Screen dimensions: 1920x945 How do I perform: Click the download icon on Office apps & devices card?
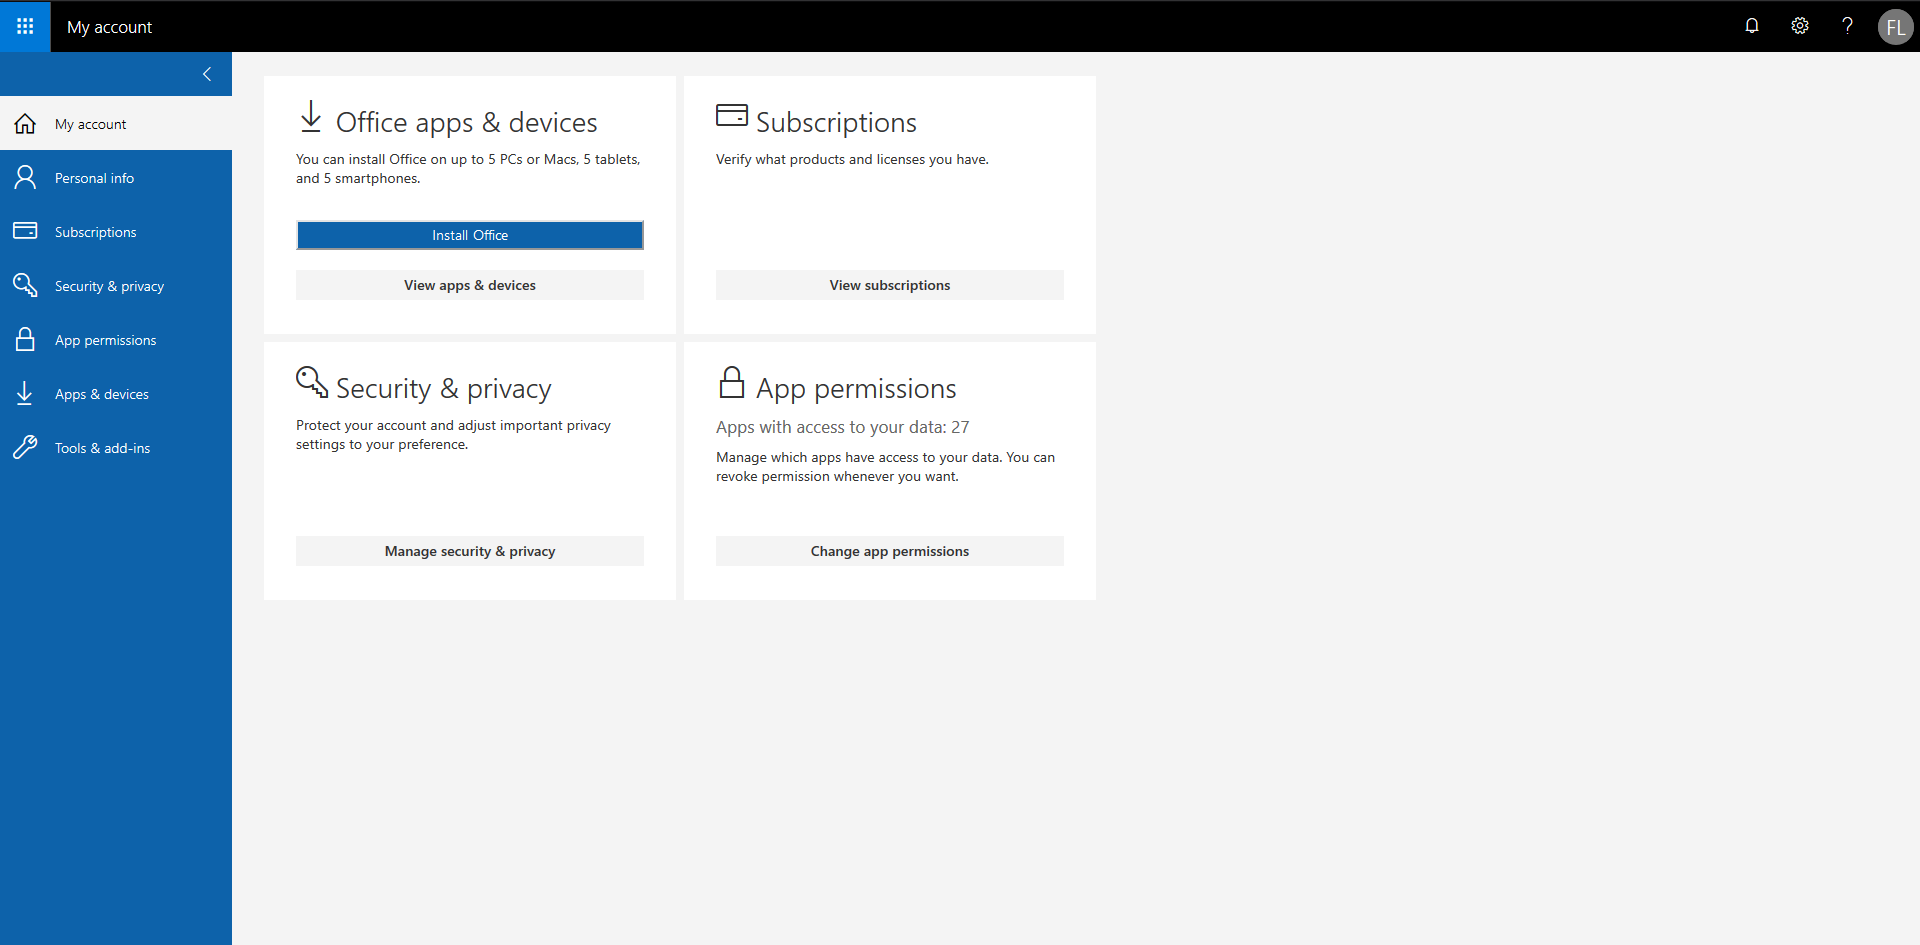[311, 117]
